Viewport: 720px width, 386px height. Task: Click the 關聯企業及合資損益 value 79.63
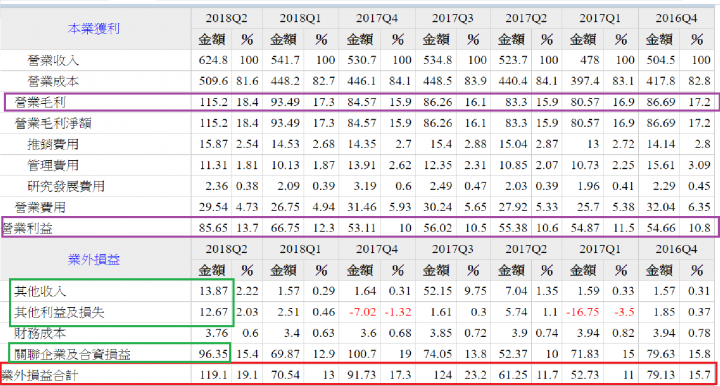tap(661, 354)
